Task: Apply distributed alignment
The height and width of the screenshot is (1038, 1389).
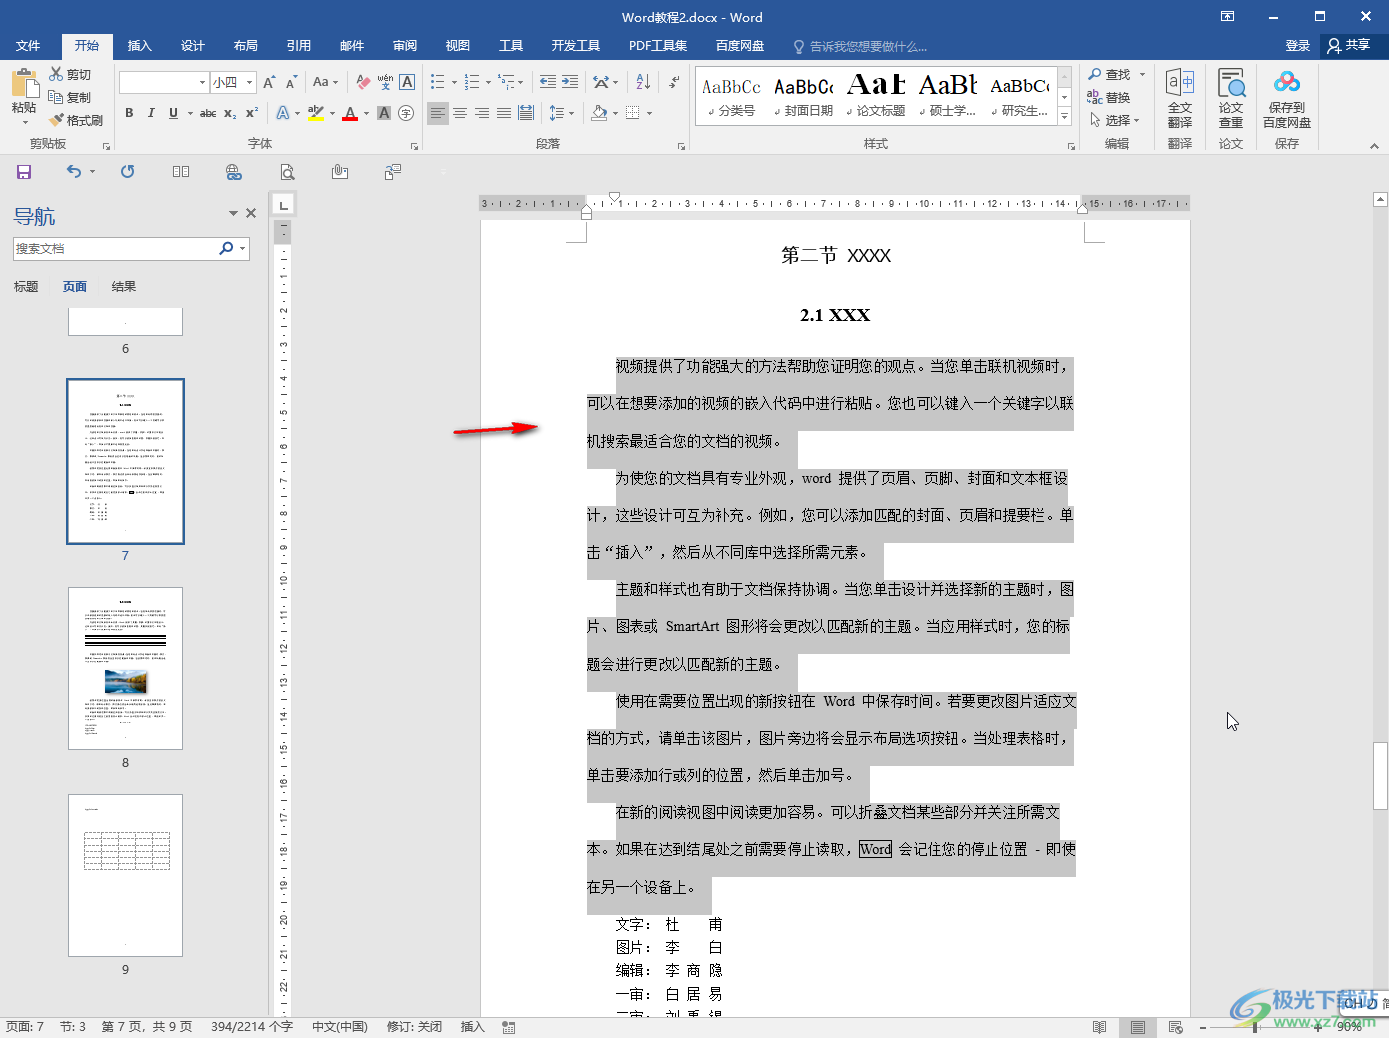Action: (x=526, y=113)
